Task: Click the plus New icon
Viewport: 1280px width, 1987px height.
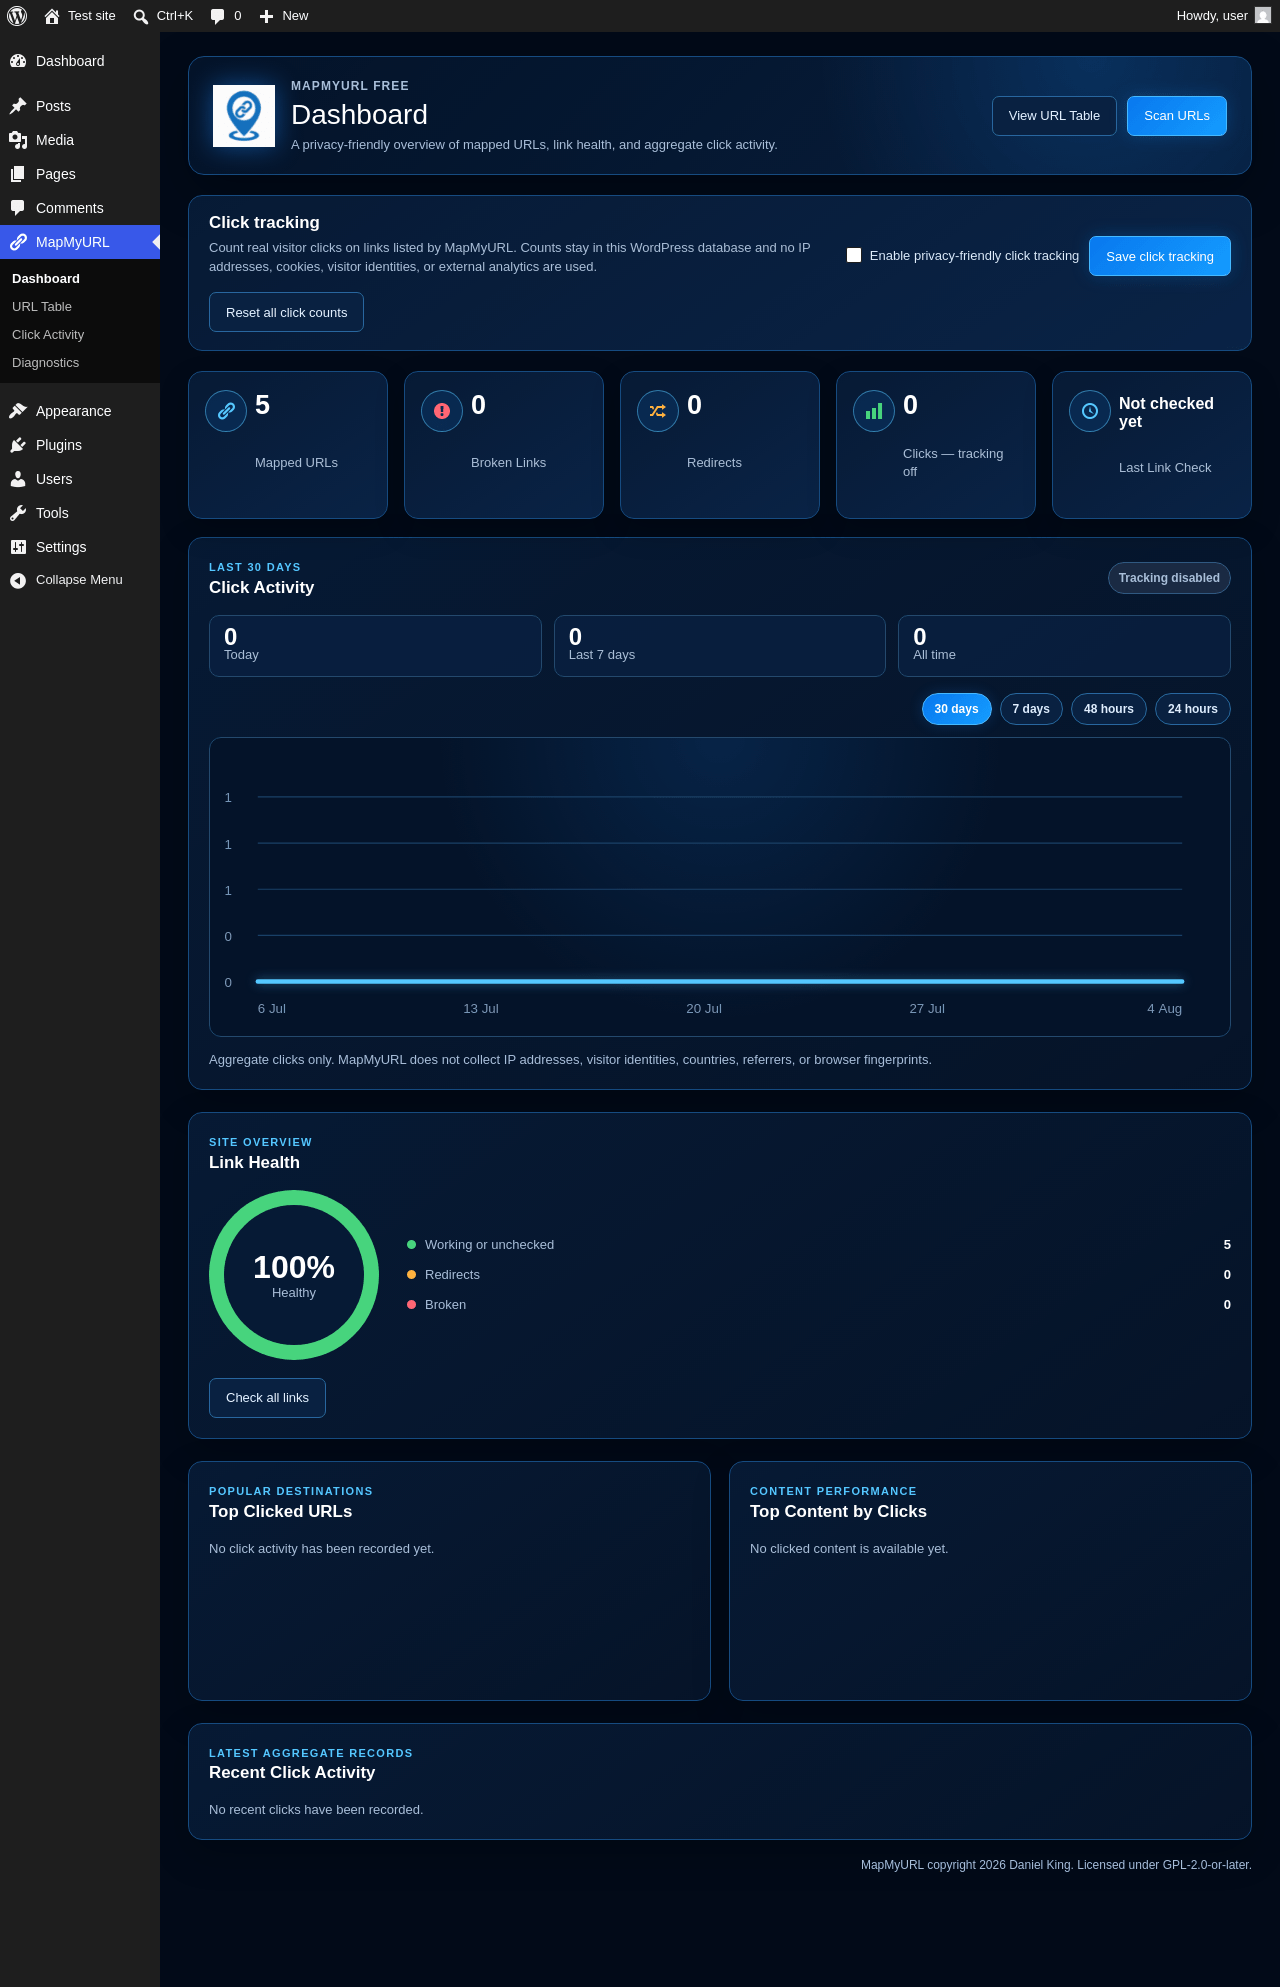Action: click(x=266, y=16)
